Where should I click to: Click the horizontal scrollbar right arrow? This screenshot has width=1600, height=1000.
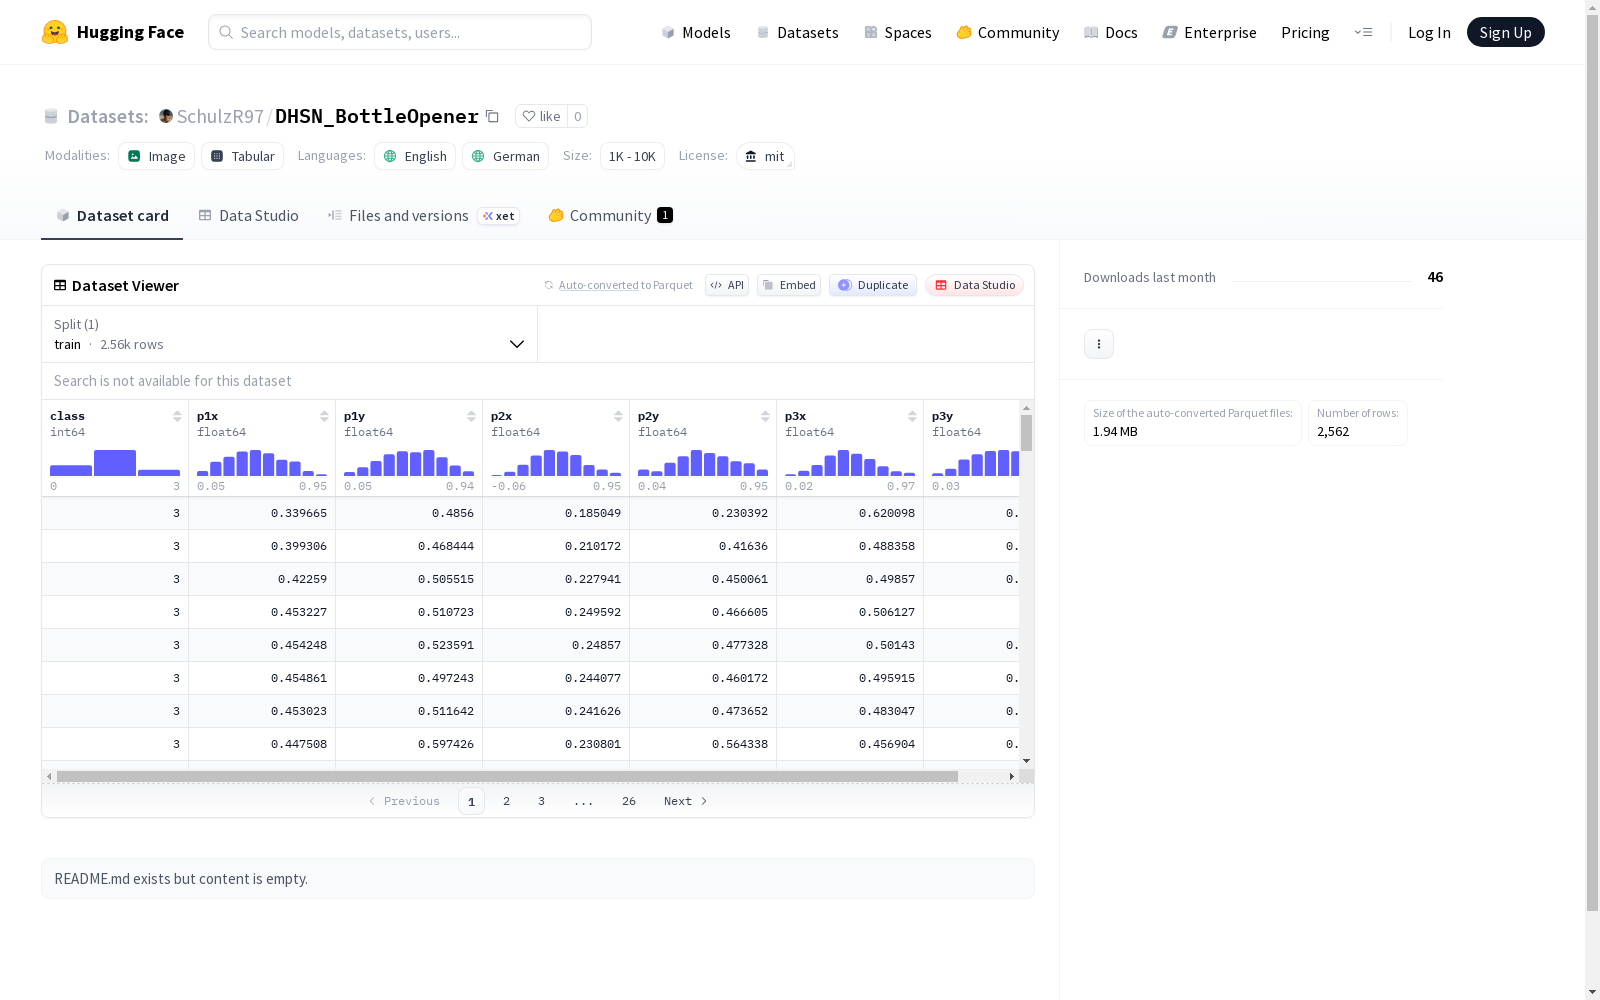1012,776
